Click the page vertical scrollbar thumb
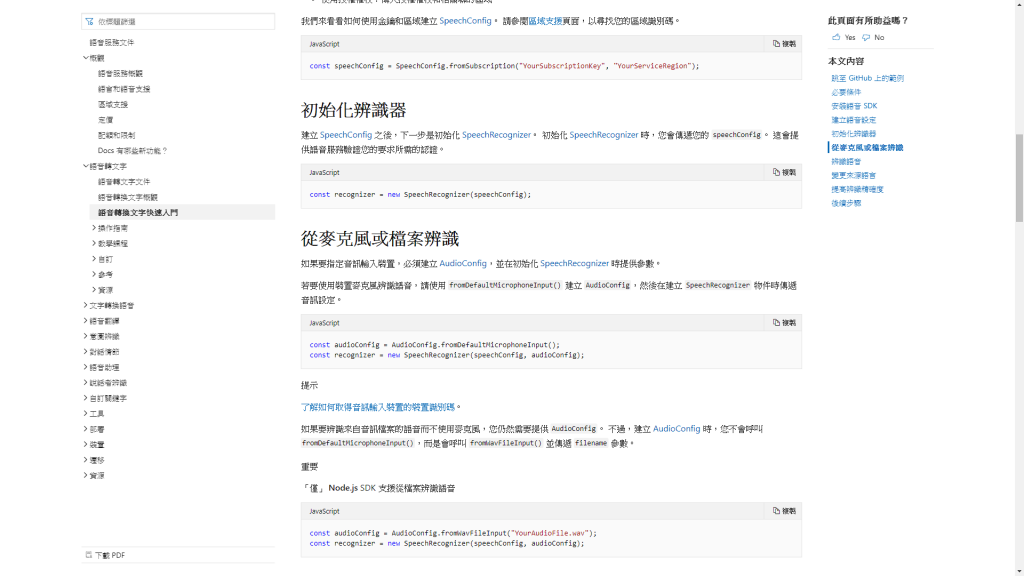The height and width of the screenshot is (576, 1024). pos(1019,178)
